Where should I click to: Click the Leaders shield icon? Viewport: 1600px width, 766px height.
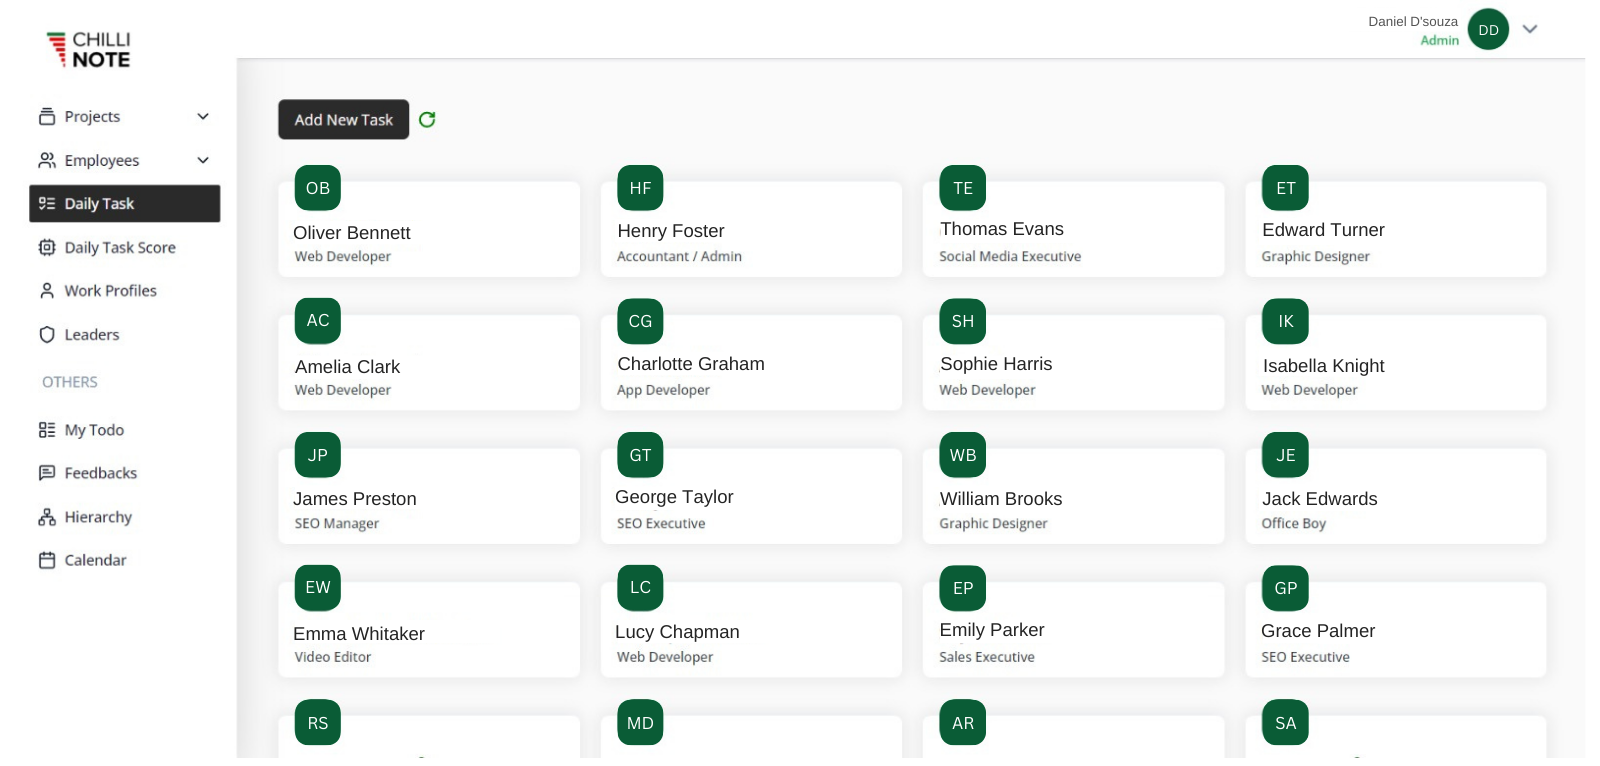[x=47, y=335]
